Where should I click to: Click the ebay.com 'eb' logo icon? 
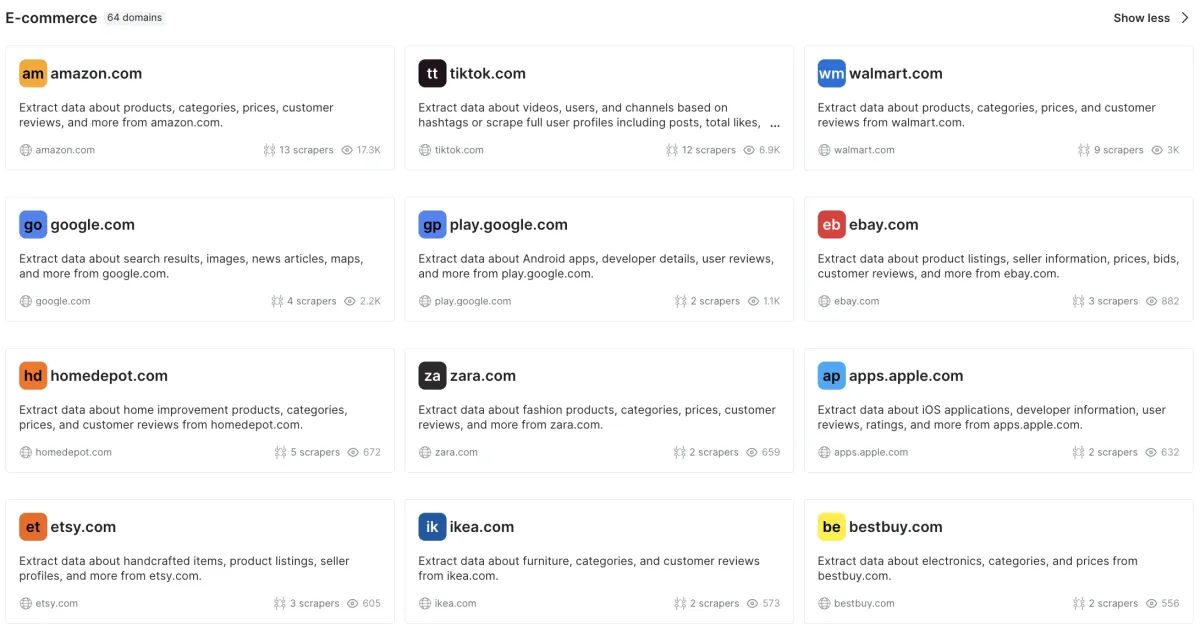click(x=831, y=225)
